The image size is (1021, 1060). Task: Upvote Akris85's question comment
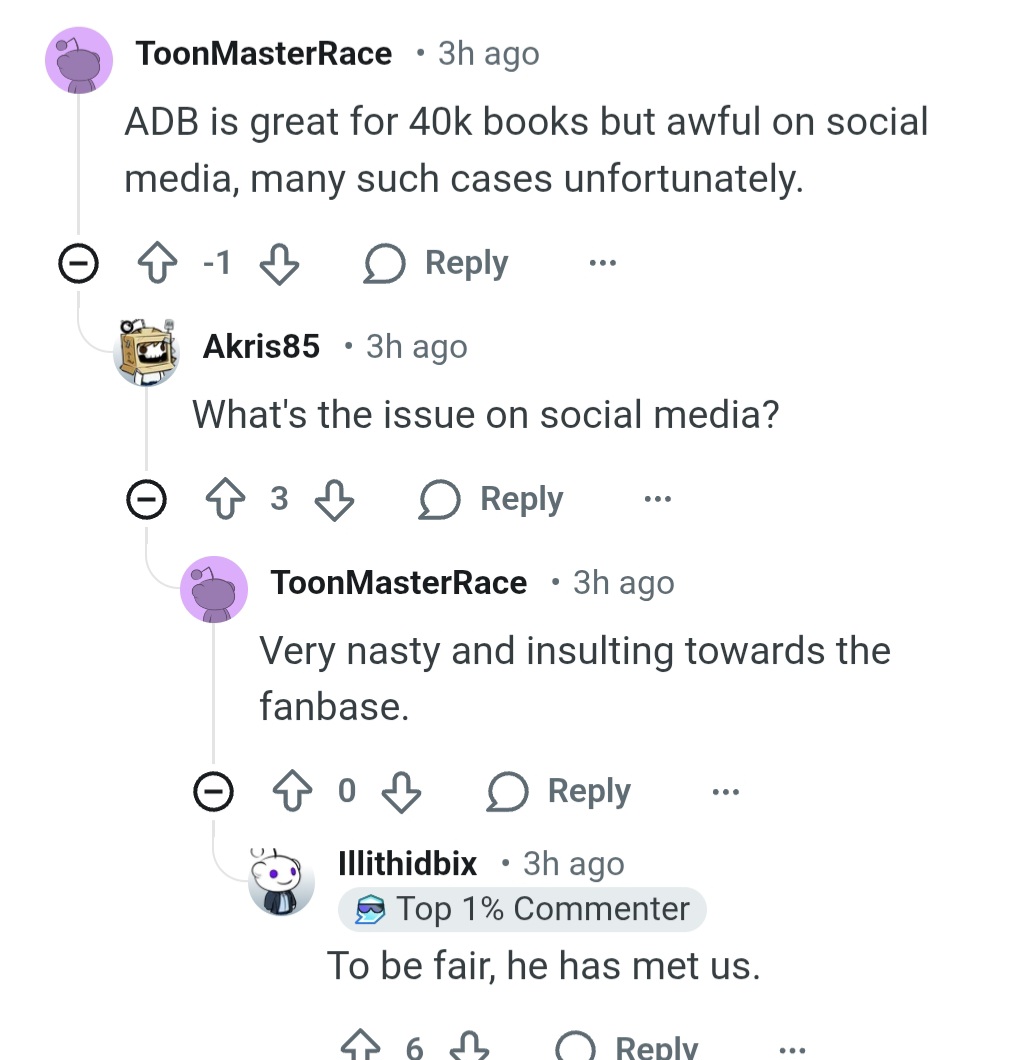pos(224,499)
